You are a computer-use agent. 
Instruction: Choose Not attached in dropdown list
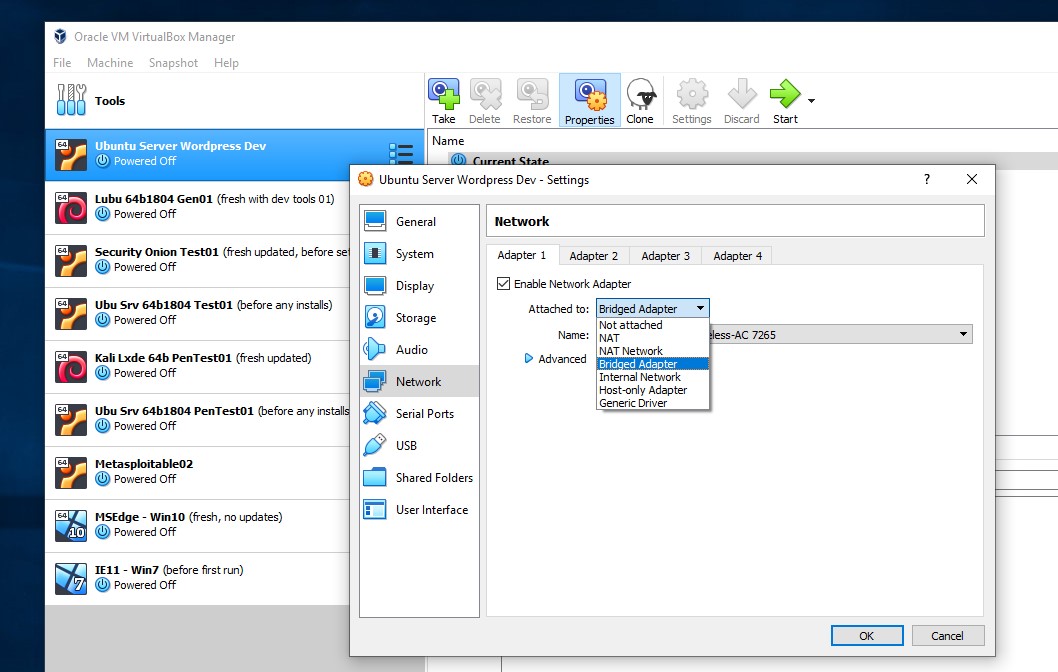pos(652,325)
